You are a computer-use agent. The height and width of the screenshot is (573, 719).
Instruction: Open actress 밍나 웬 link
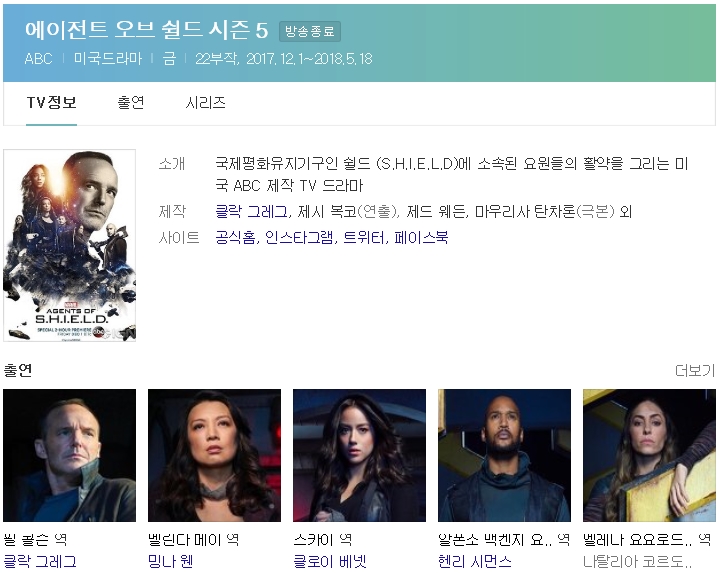pos(171,561)
